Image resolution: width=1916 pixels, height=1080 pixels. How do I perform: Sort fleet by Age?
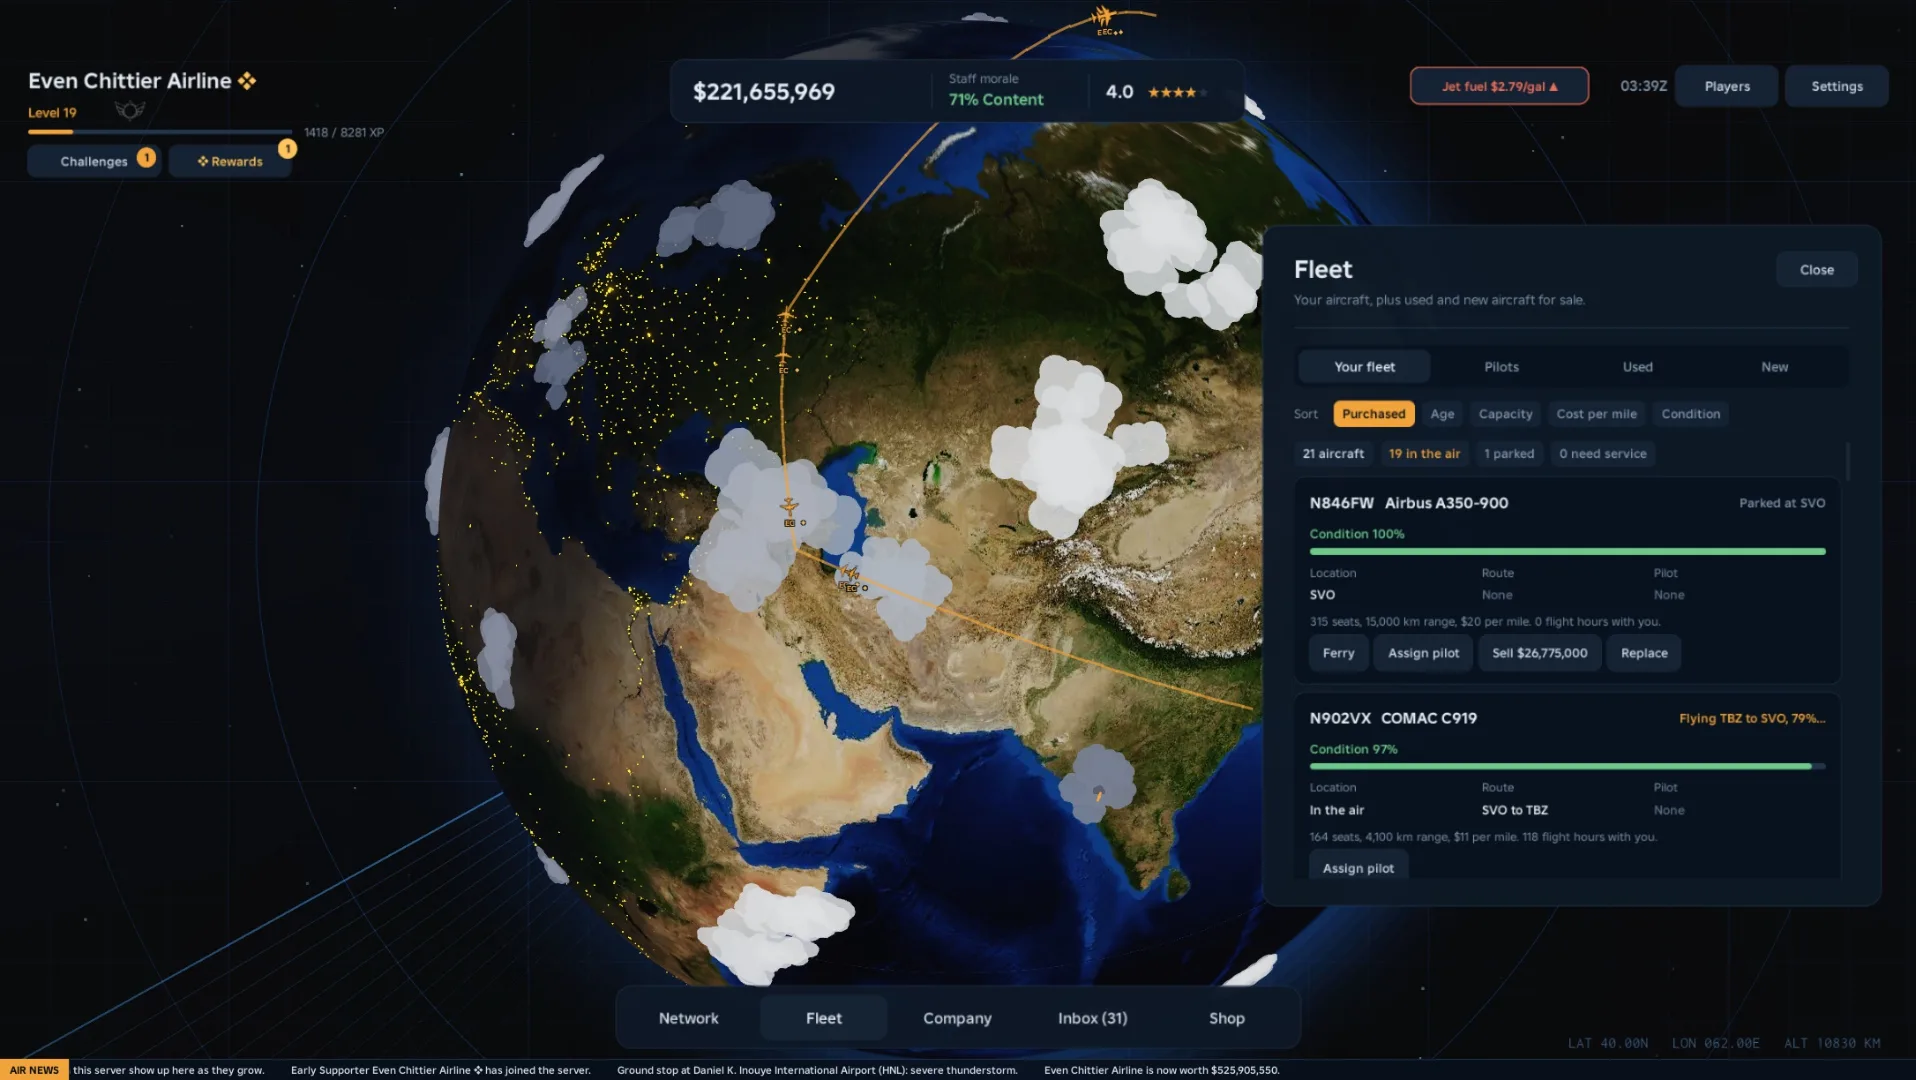pos(1442,414)
